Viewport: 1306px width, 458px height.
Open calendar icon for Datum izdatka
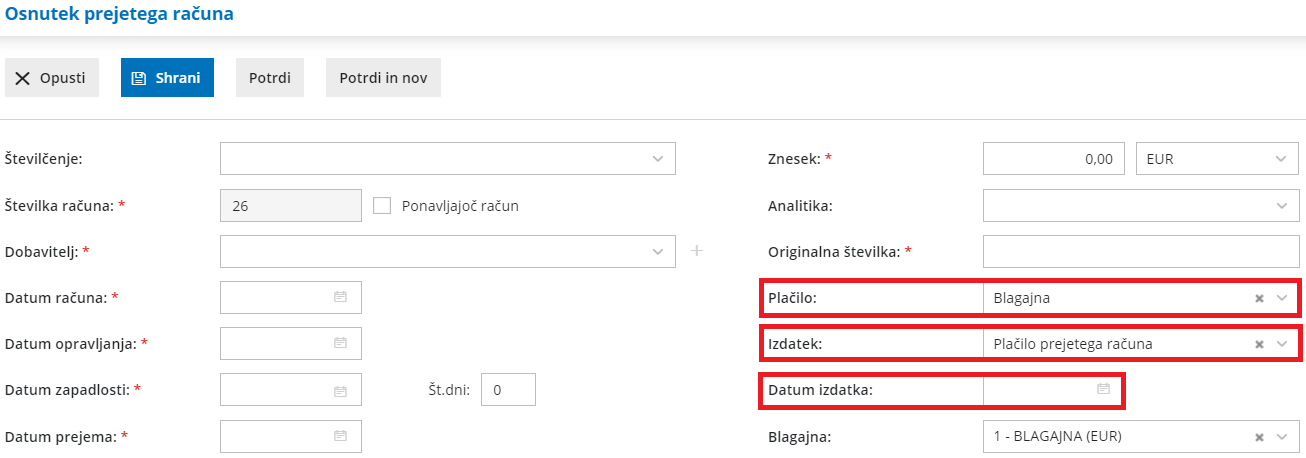tap(1103, 389)
